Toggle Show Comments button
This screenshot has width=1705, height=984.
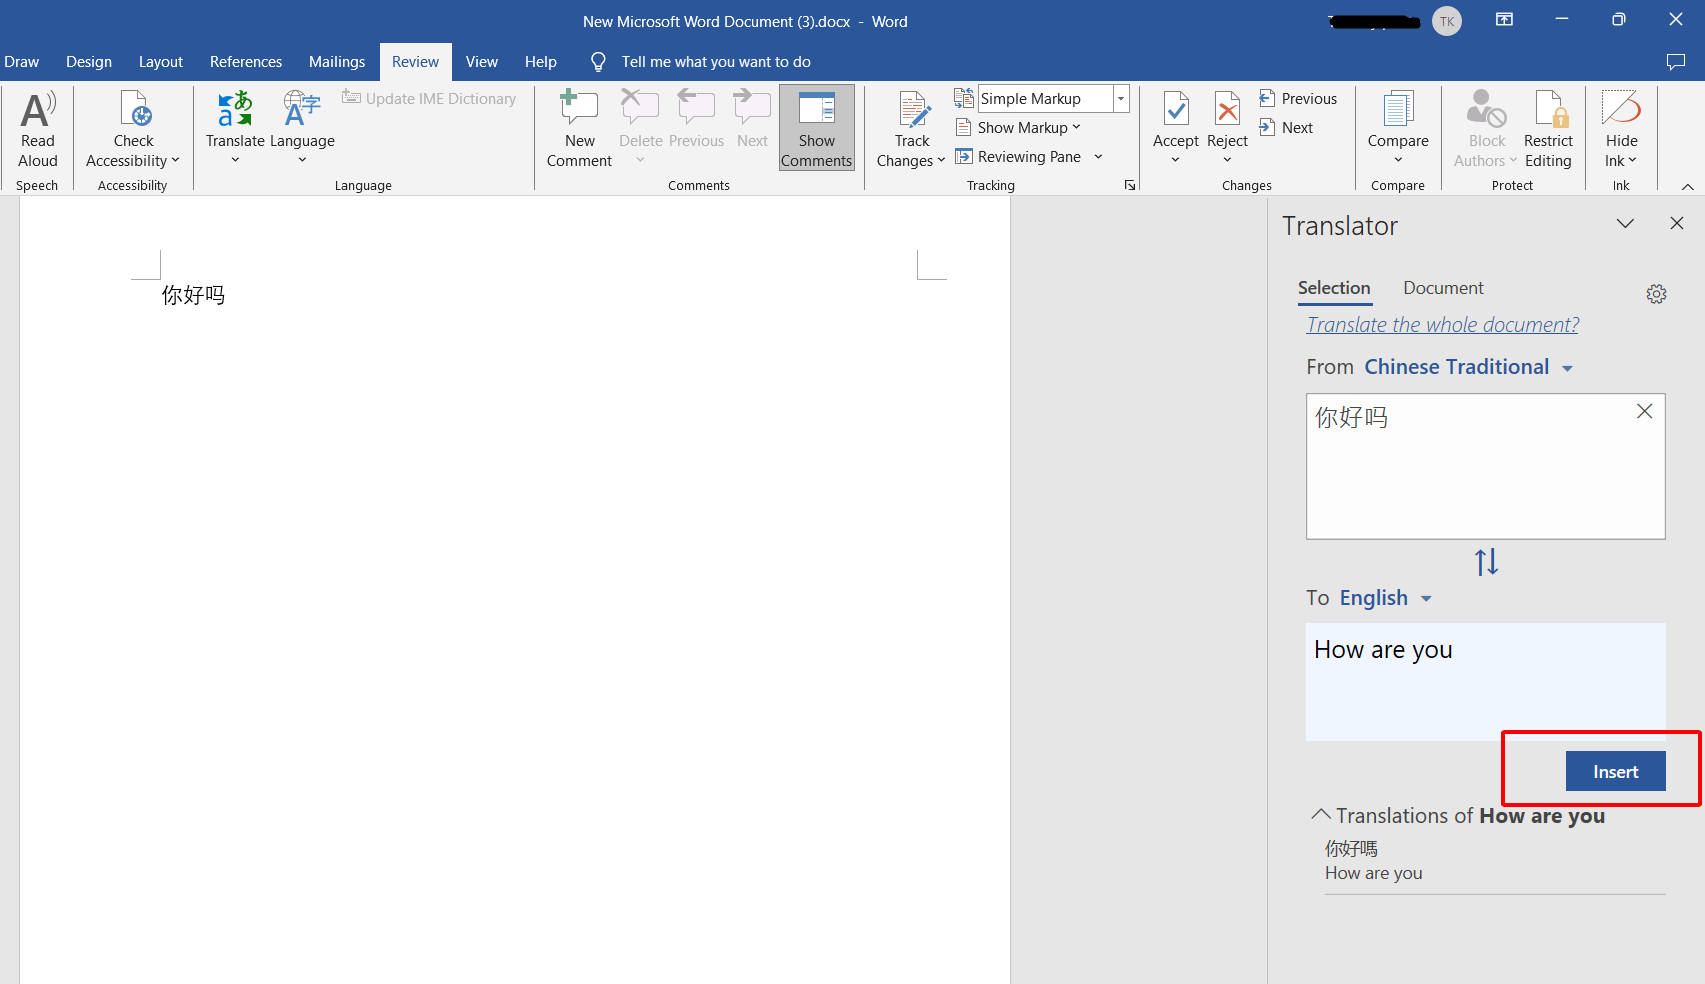tap(817, 128)
